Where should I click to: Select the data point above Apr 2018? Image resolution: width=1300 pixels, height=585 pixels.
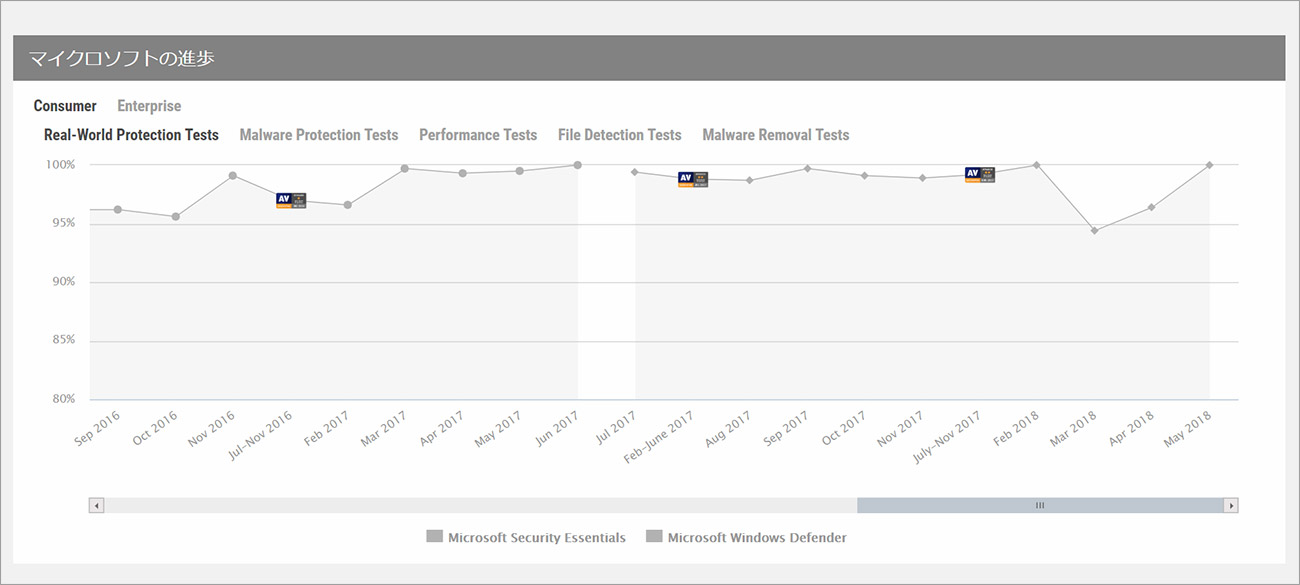pyautogui.click(x=1152, y=207)
